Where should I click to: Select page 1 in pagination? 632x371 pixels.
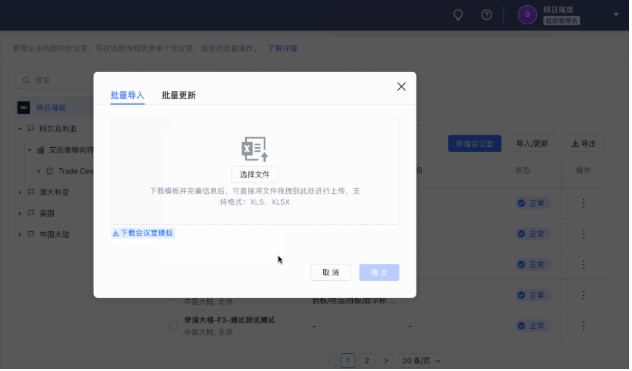click(x=349, y=361)
